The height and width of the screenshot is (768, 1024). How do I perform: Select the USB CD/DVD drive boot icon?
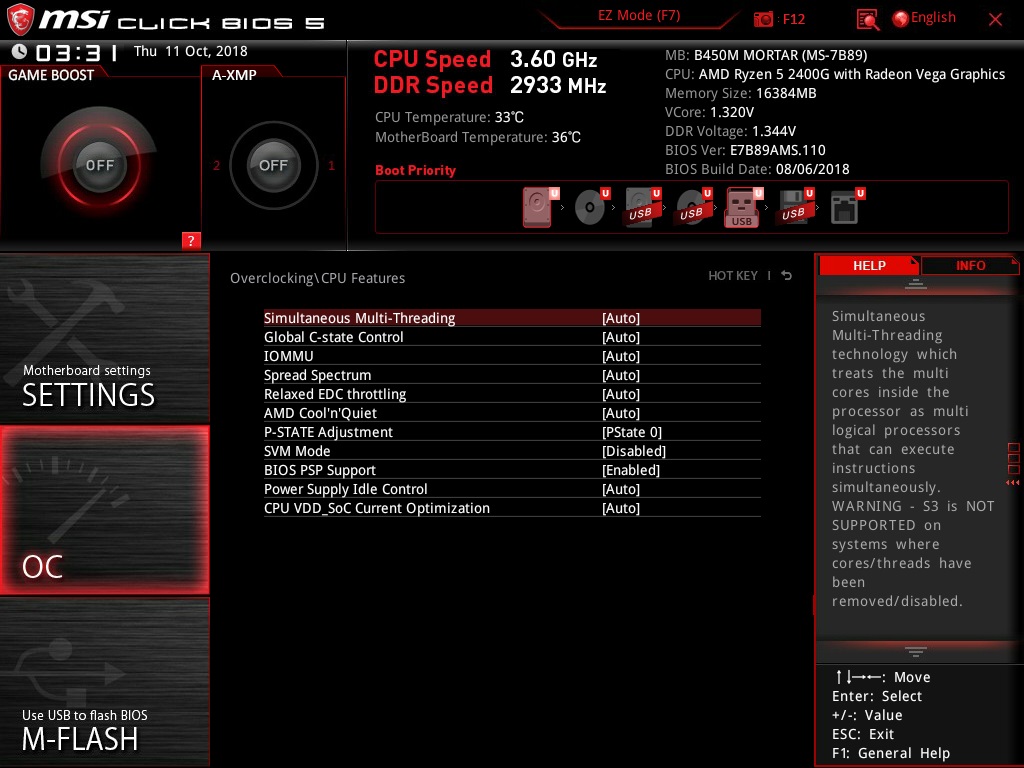[693, 205]
